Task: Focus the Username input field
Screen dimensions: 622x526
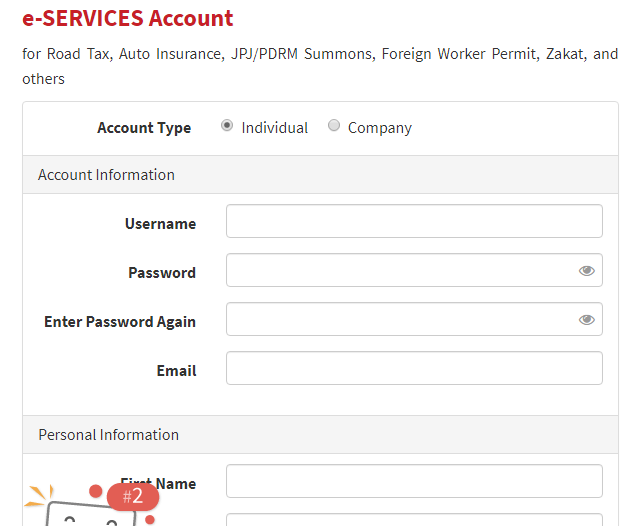Action: (x=414, y=221)
